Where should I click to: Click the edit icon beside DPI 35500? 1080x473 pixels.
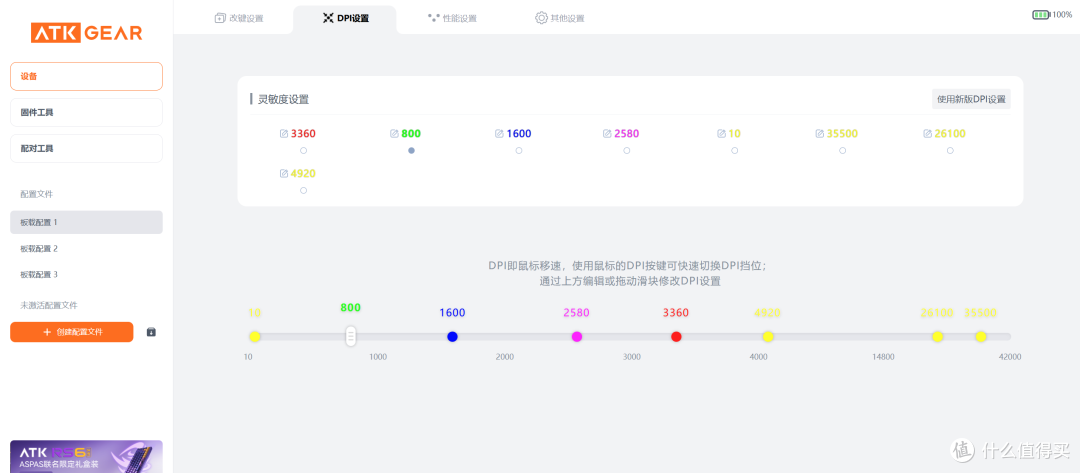point(820,134)
